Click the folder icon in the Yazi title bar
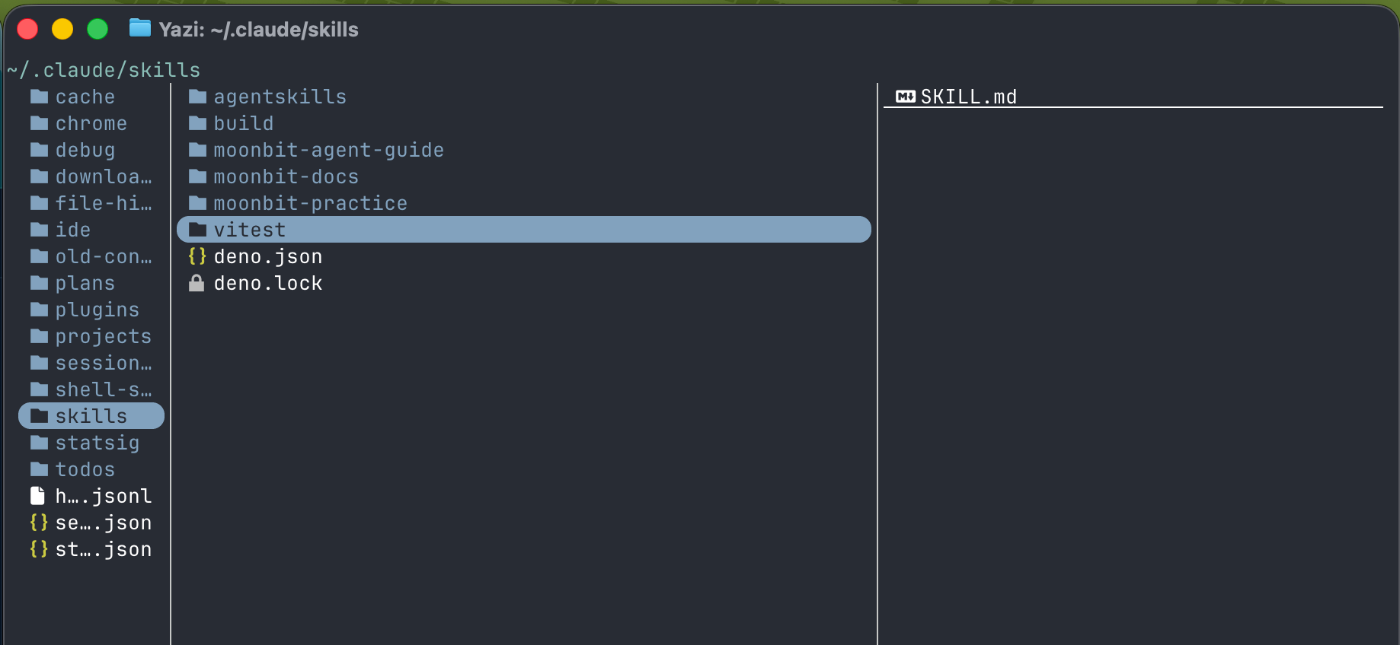Viewport: 1400px width, 645px height. [140, 29]
